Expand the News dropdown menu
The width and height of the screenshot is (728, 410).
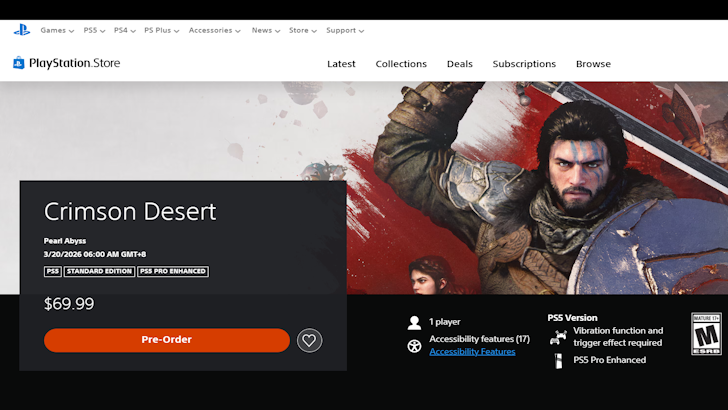click(x=266, y=30)
